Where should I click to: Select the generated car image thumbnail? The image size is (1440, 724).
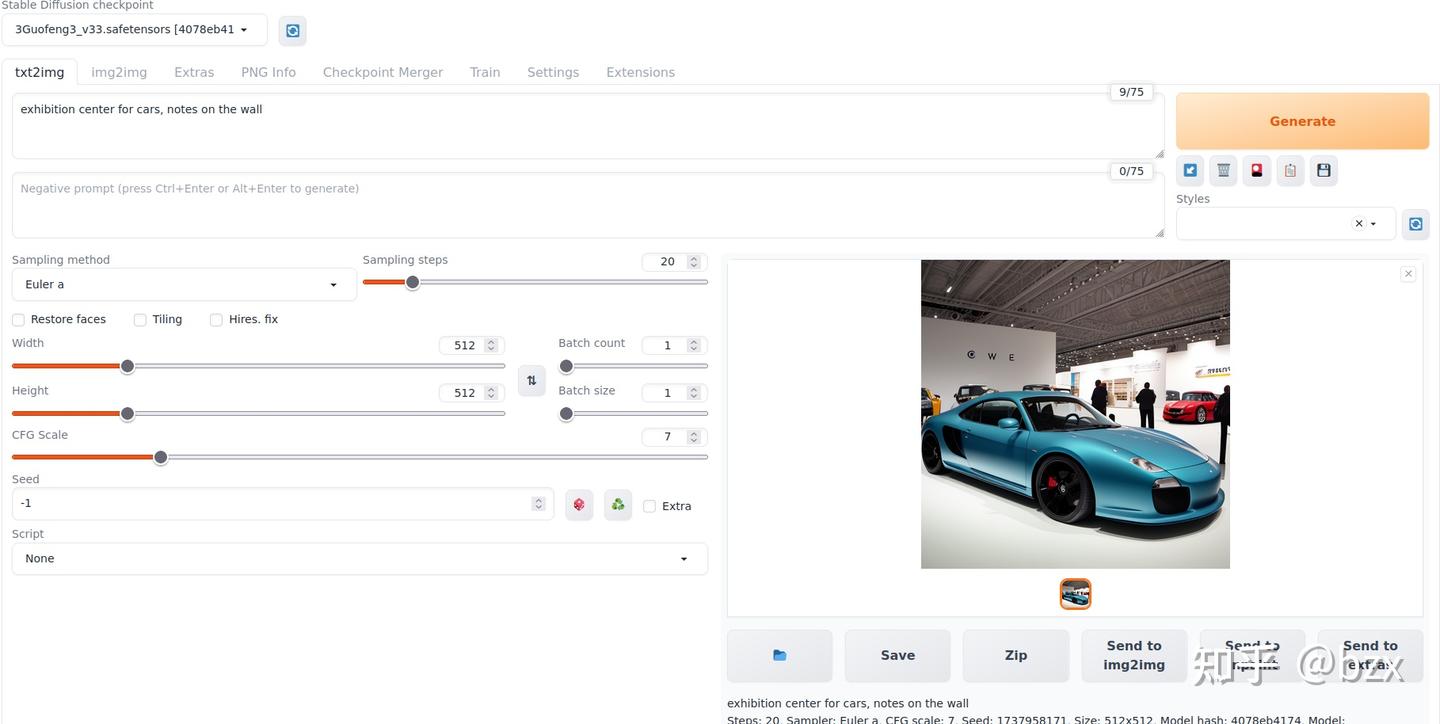tap(1075, 594)
